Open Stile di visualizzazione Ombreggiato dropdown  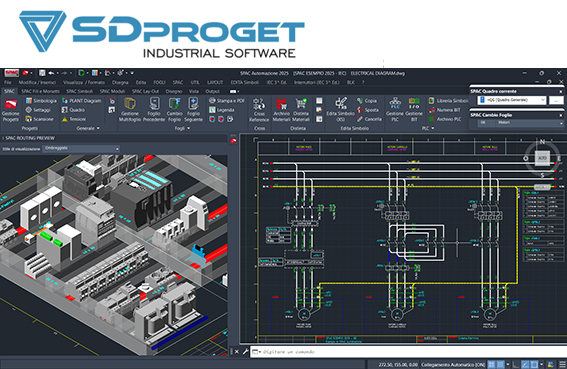[x=81, y=148]
